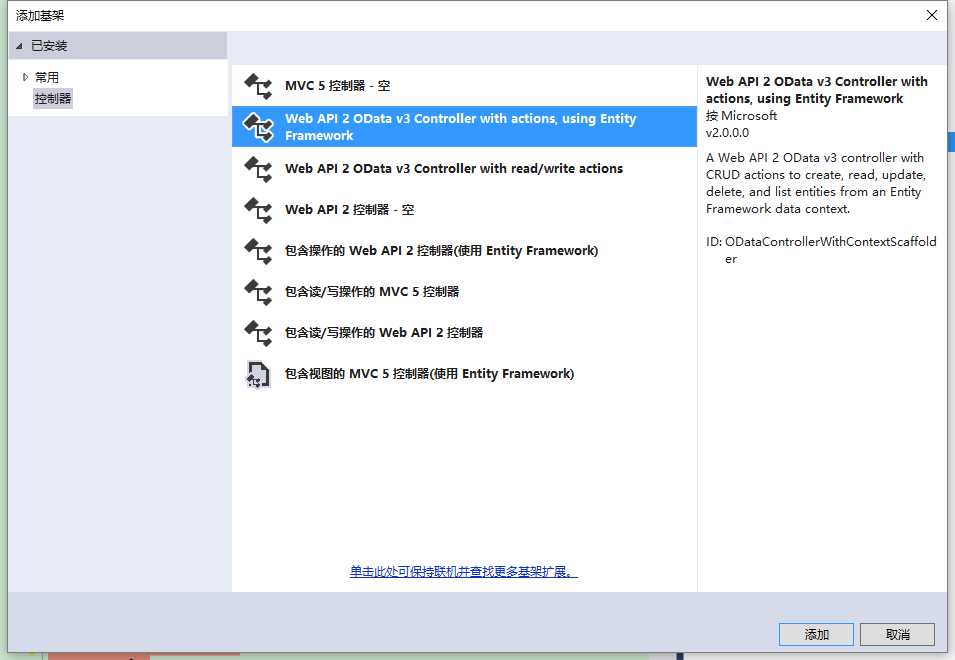The width and height of the screenshot is (955, 660).
Task: Click the v2.0.0.0 version text
Action: coord(727,133)
